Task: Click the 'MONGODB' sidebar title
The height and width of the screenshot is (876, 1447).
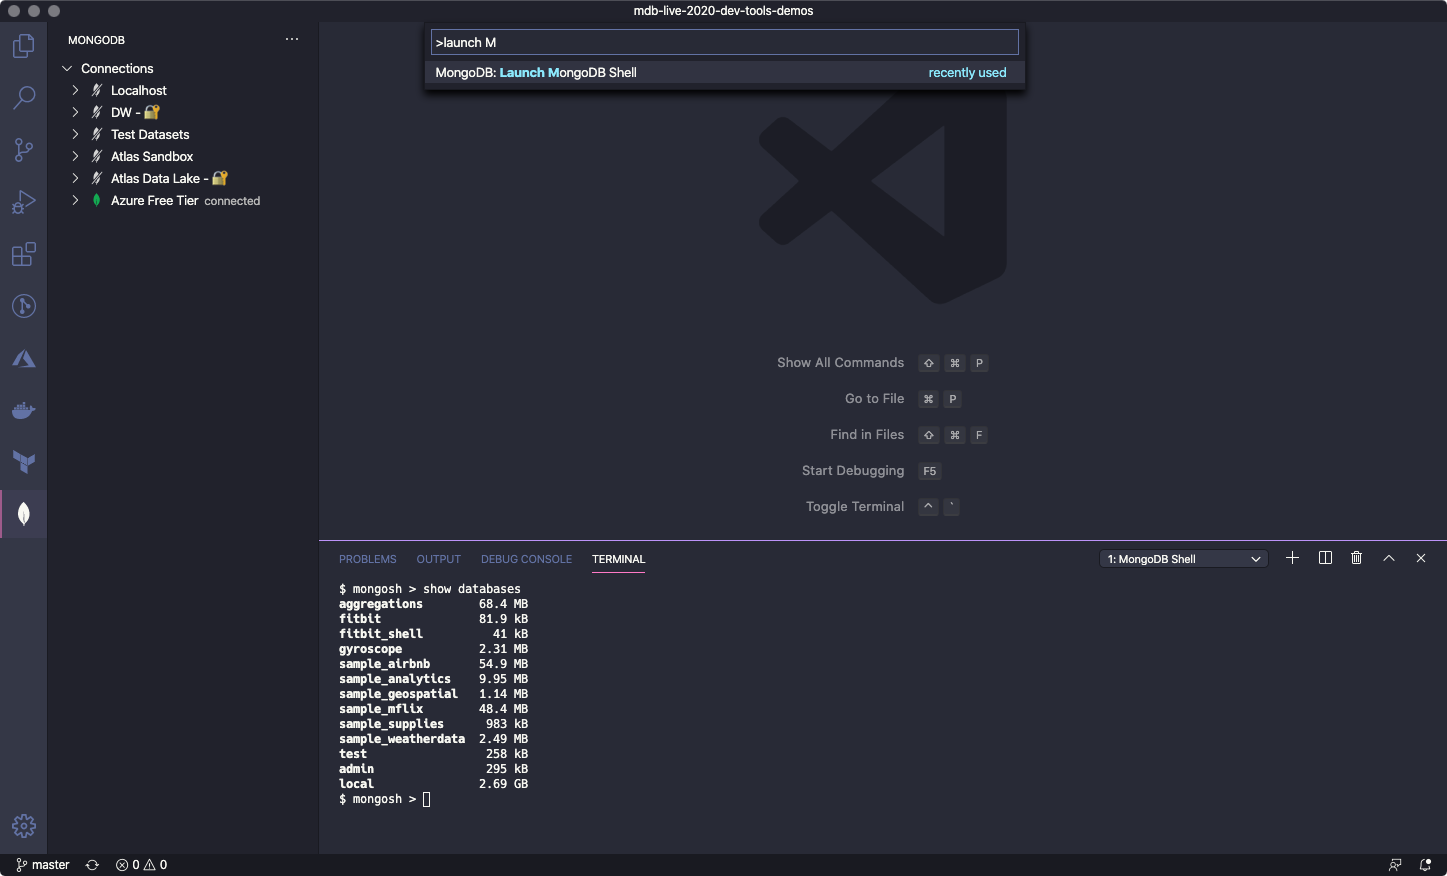Action: (96, 40)
